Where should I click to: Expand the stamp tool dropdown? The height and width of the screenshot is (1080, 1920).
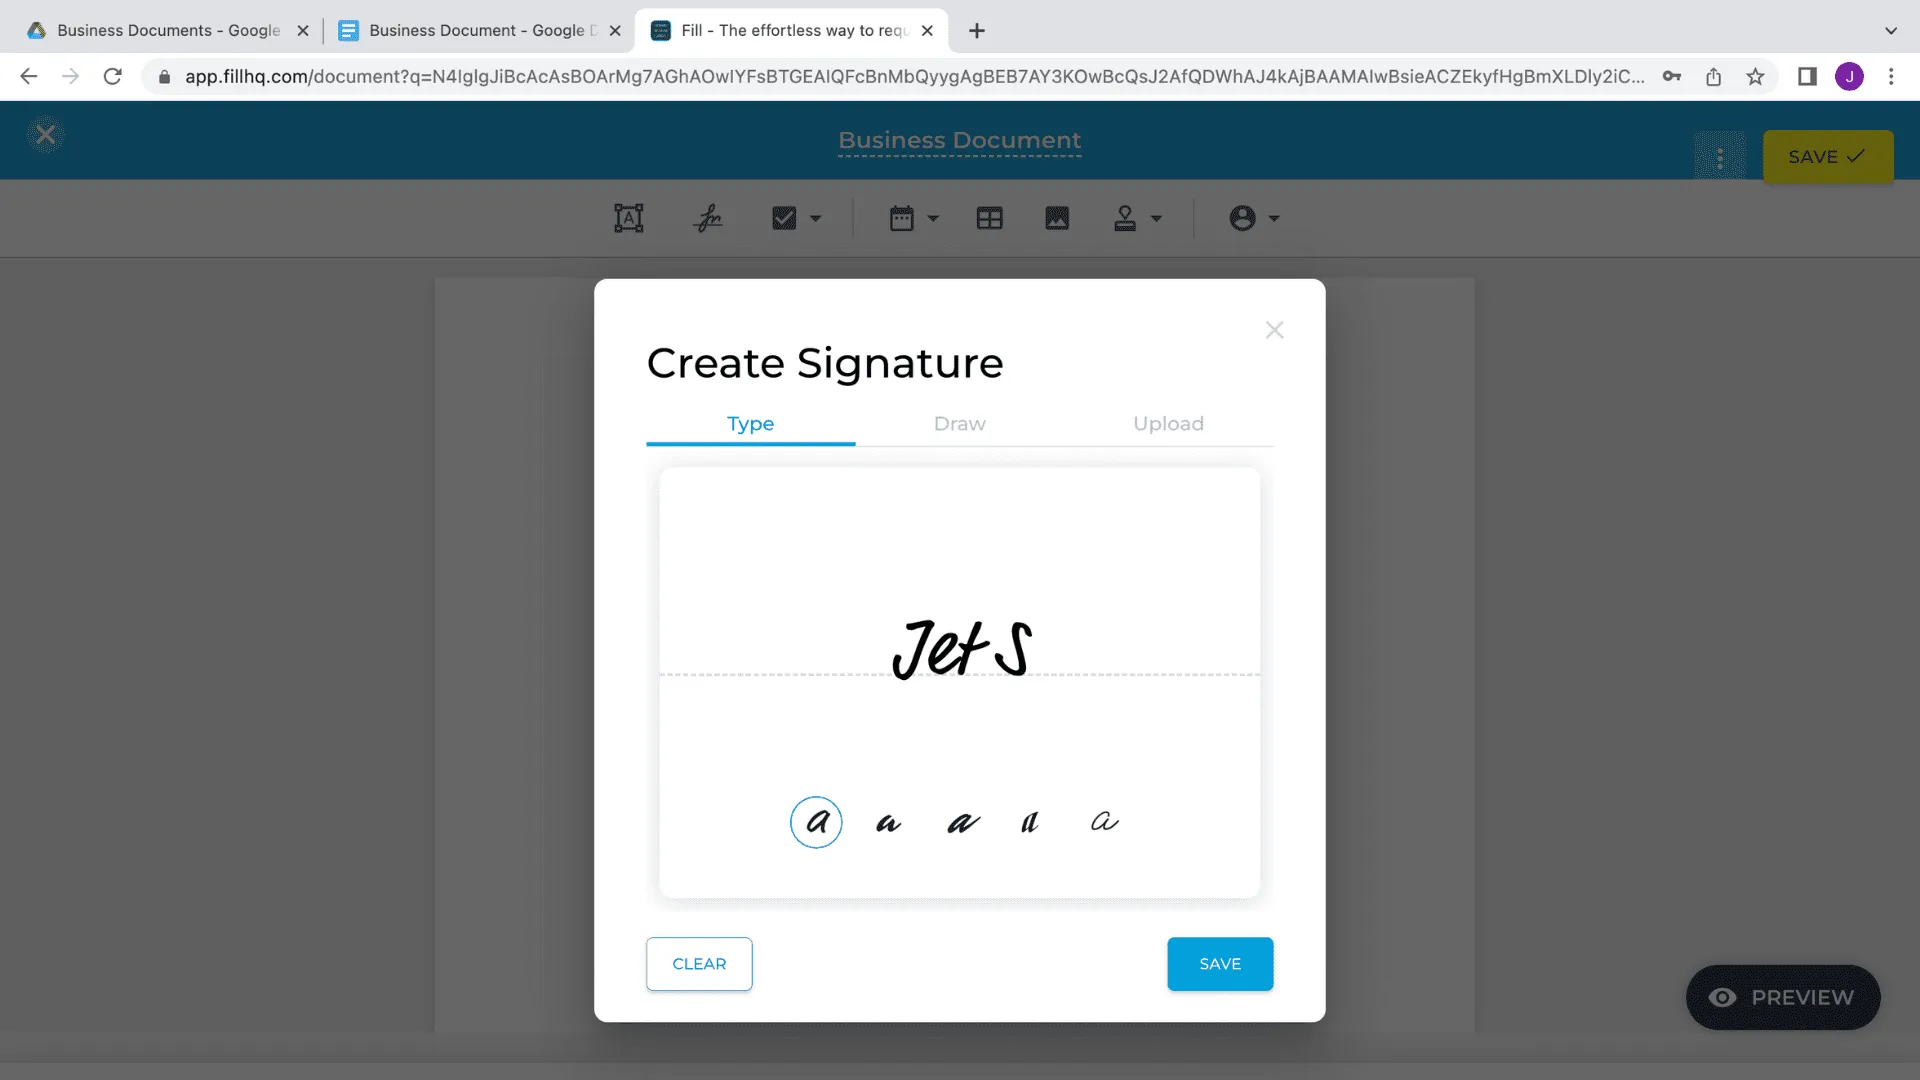[x=1157, y=217]
